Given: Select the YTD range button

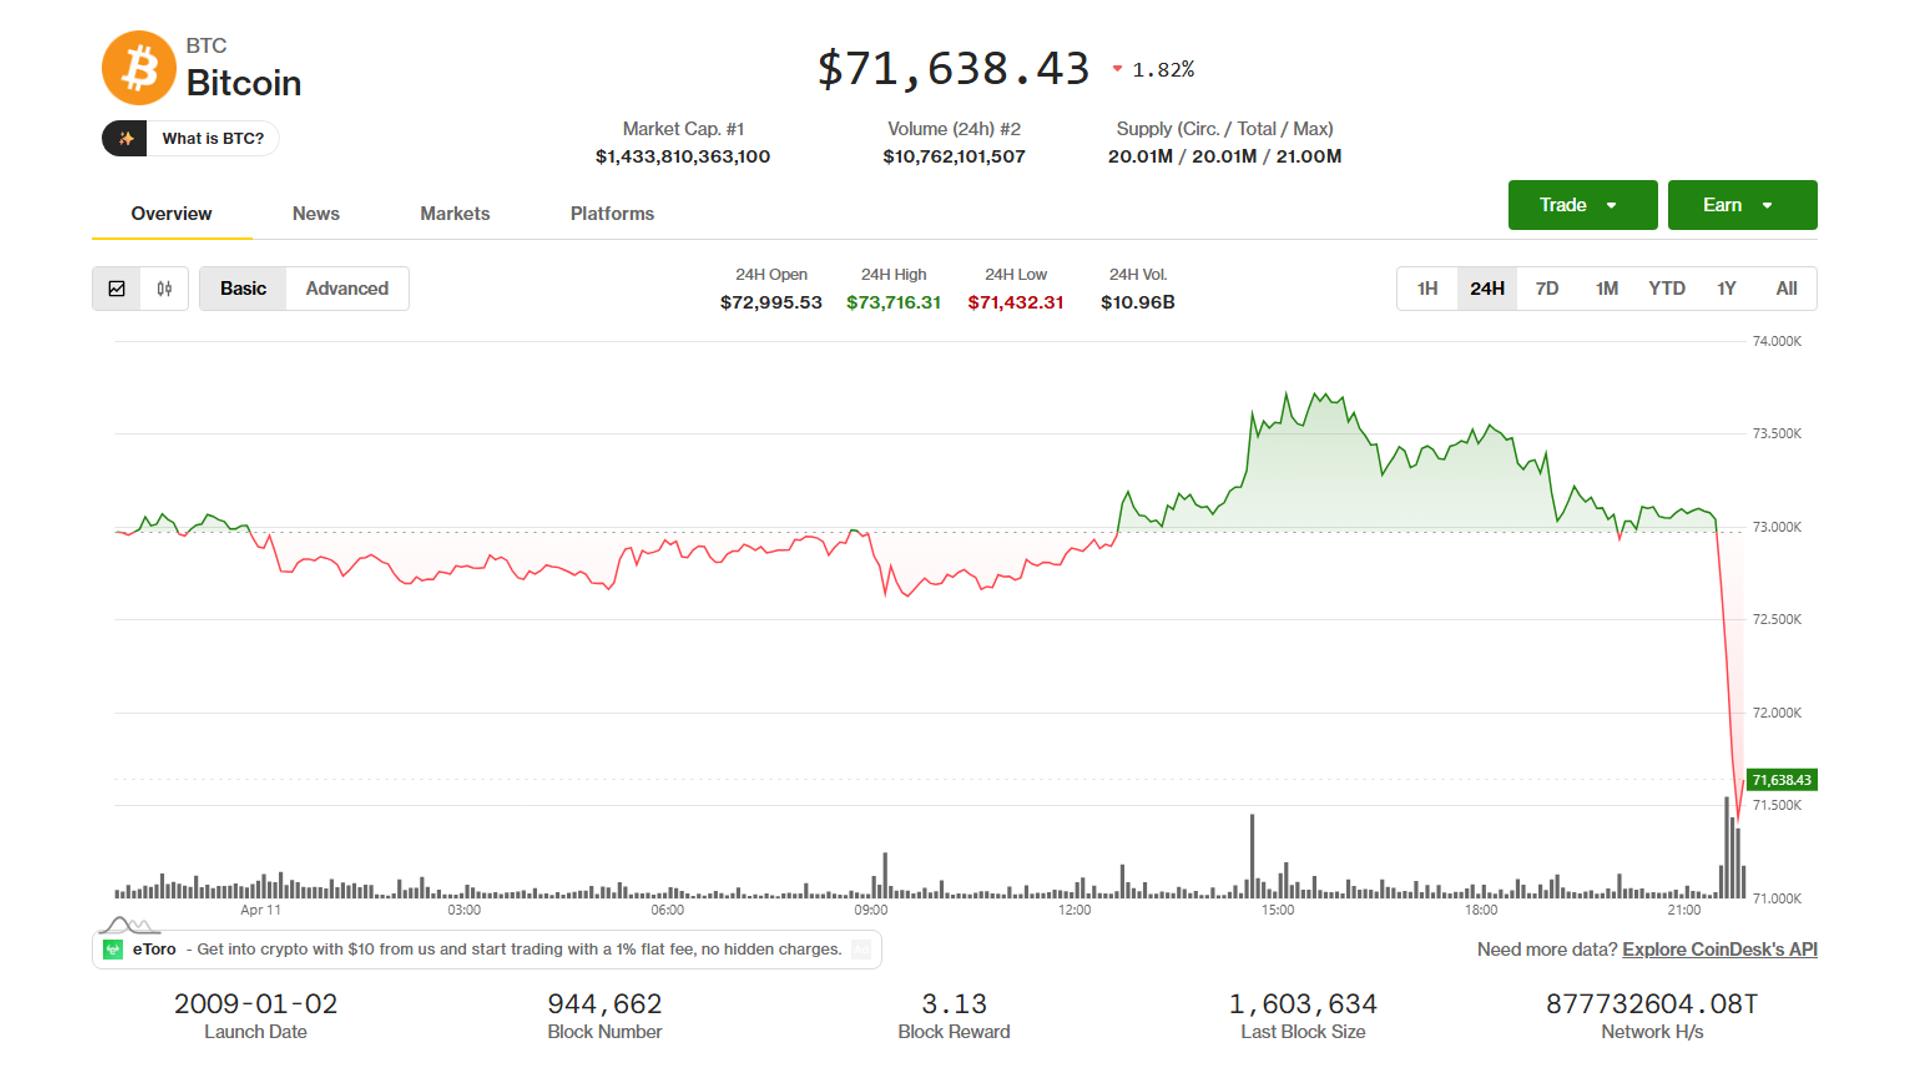Looking at the screenshot, I should (1666, 288).
